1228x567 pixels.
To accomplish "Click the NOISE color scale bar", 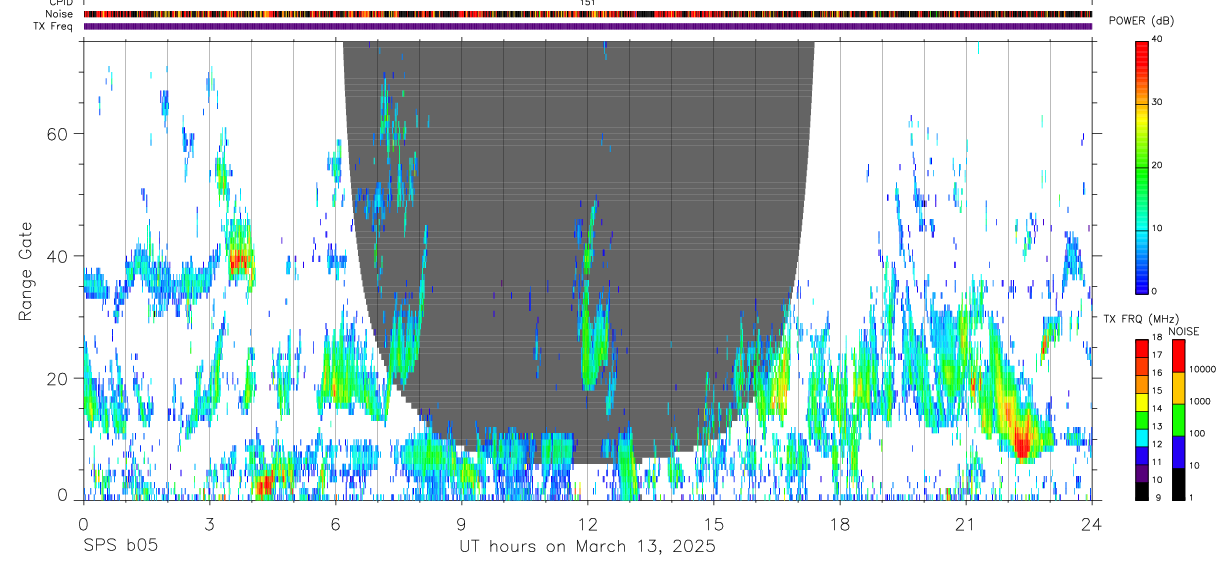I will pyautogui.click(x=1178, y=419).
